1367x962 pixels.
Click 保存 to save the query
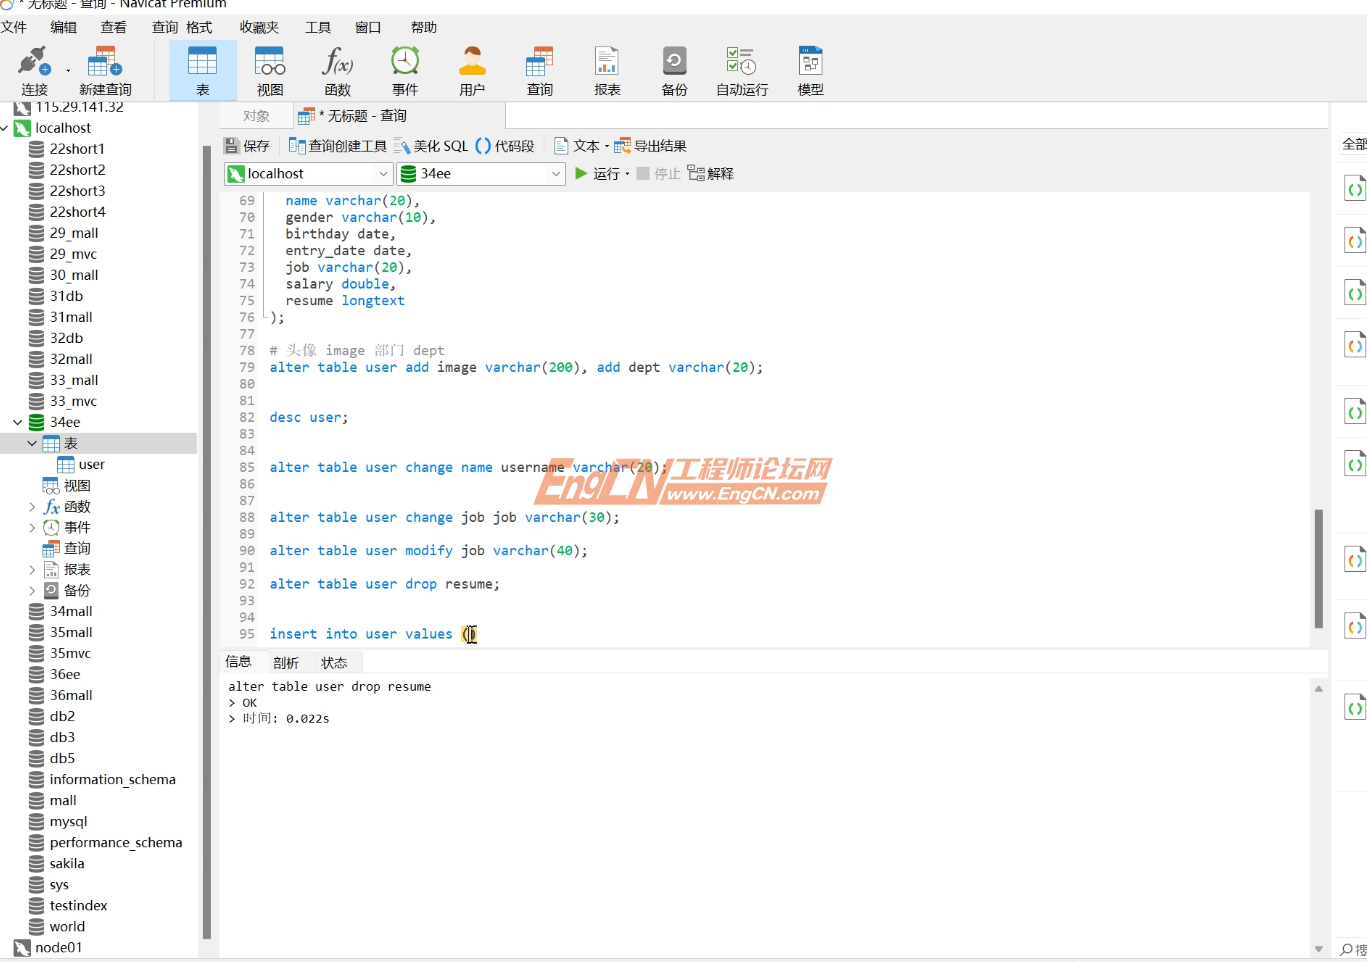point(246,145)
